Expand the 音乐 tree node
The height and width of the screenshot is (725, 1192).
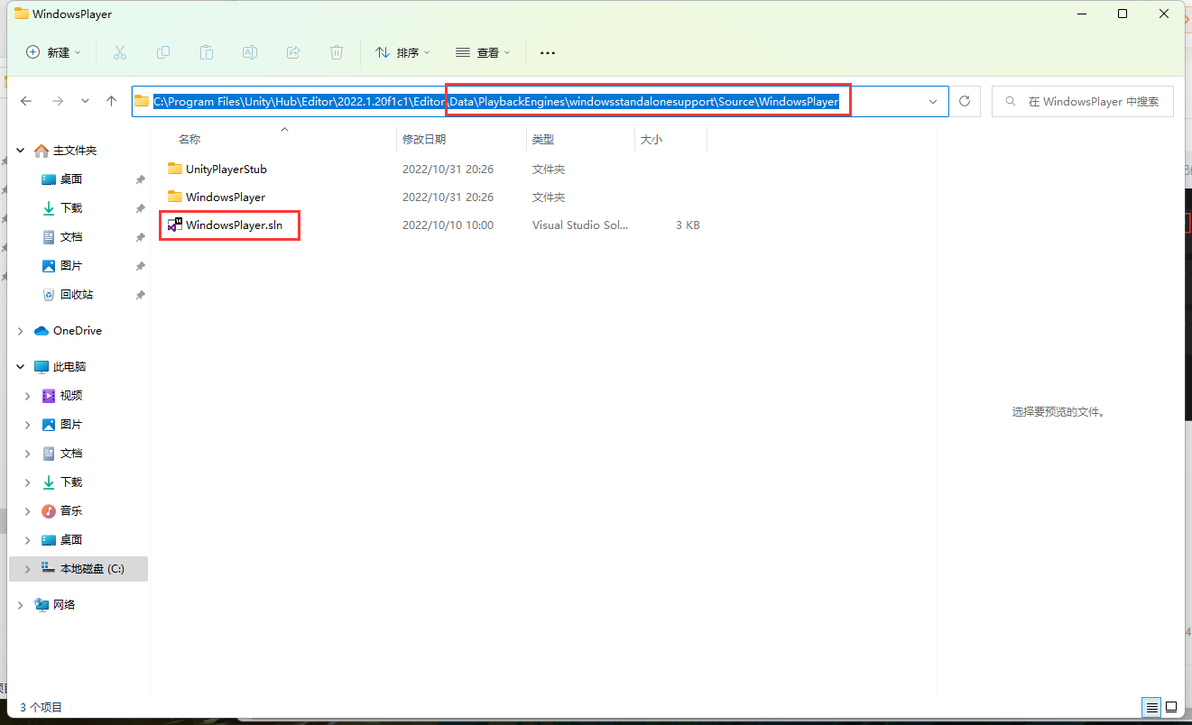[x=27, y=511]
